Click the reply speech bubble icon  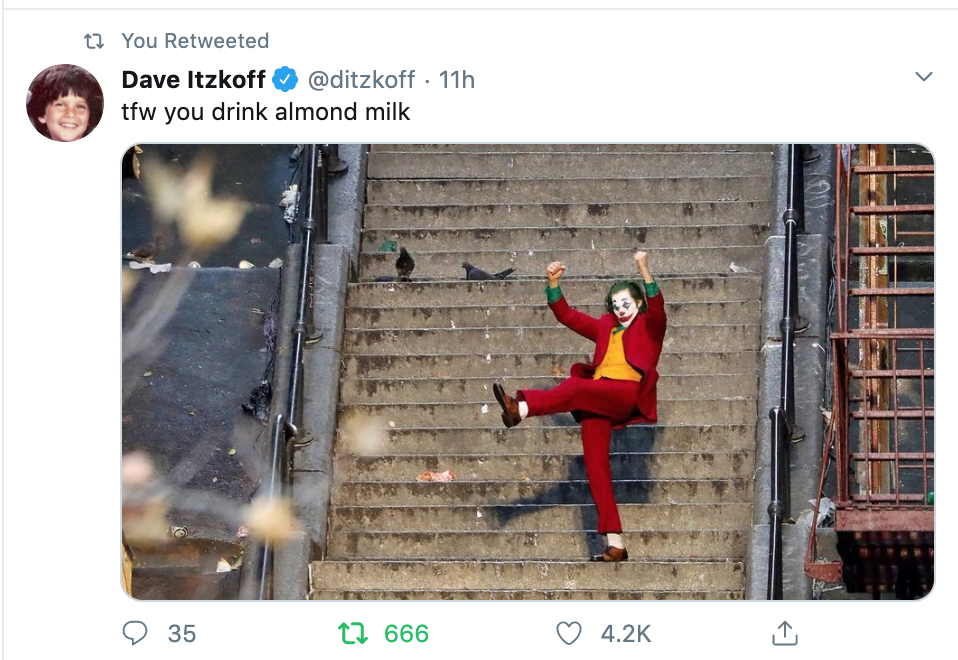tap(137, 633)
